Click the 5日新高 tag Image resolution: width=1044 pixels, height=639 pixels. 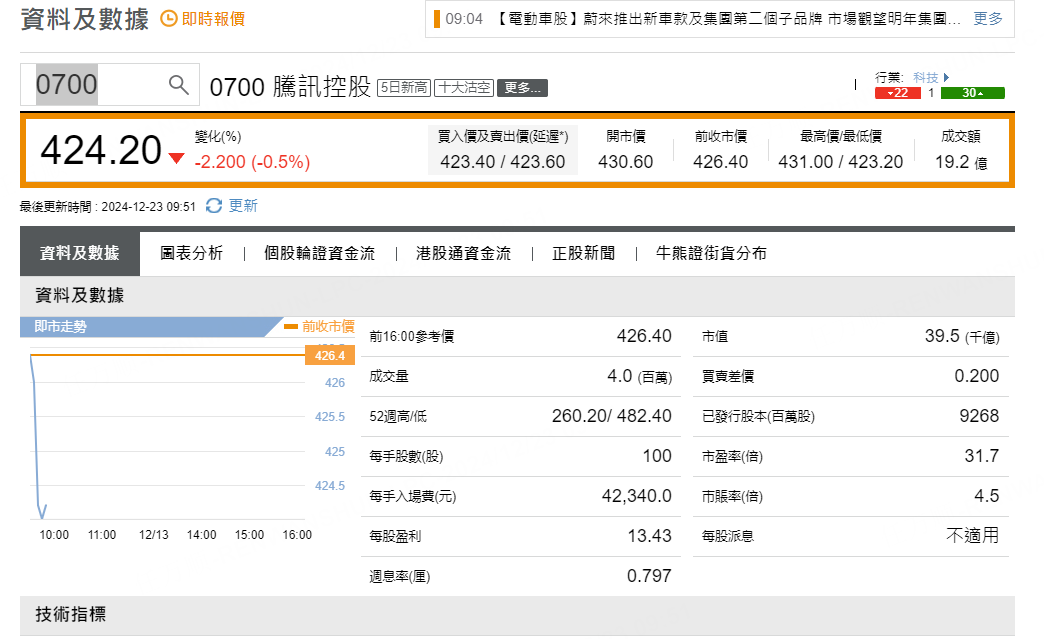[404, 88]
